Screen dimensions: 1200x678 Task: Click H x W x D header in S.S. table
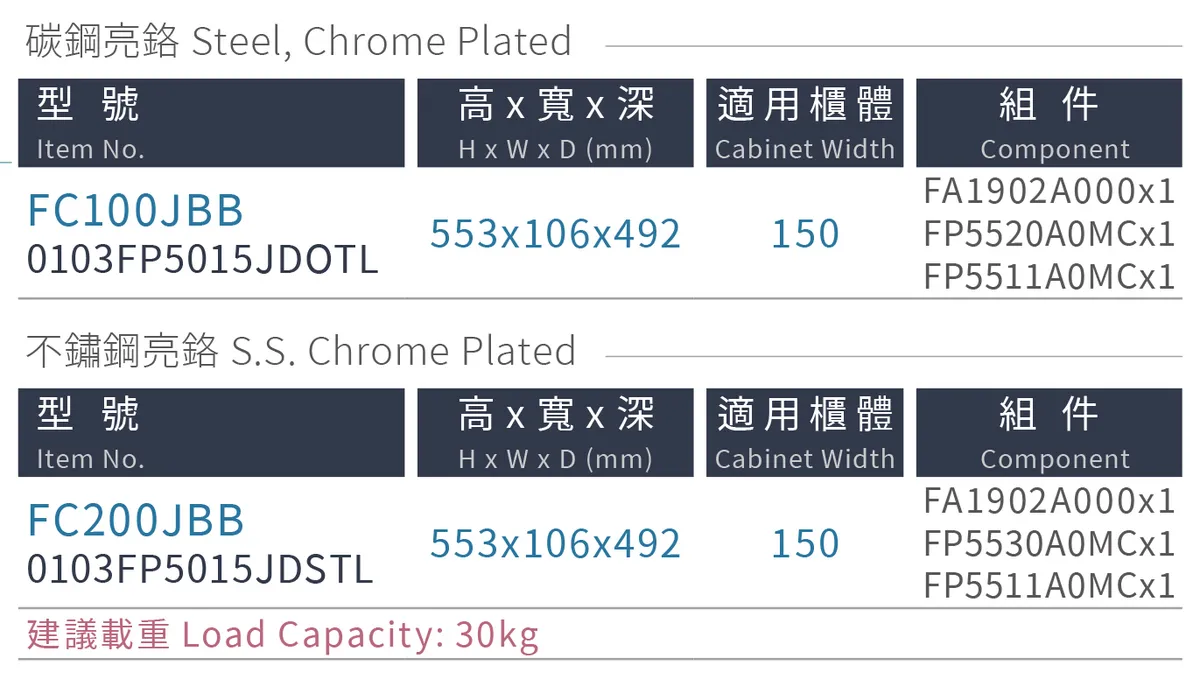[555, 433]
